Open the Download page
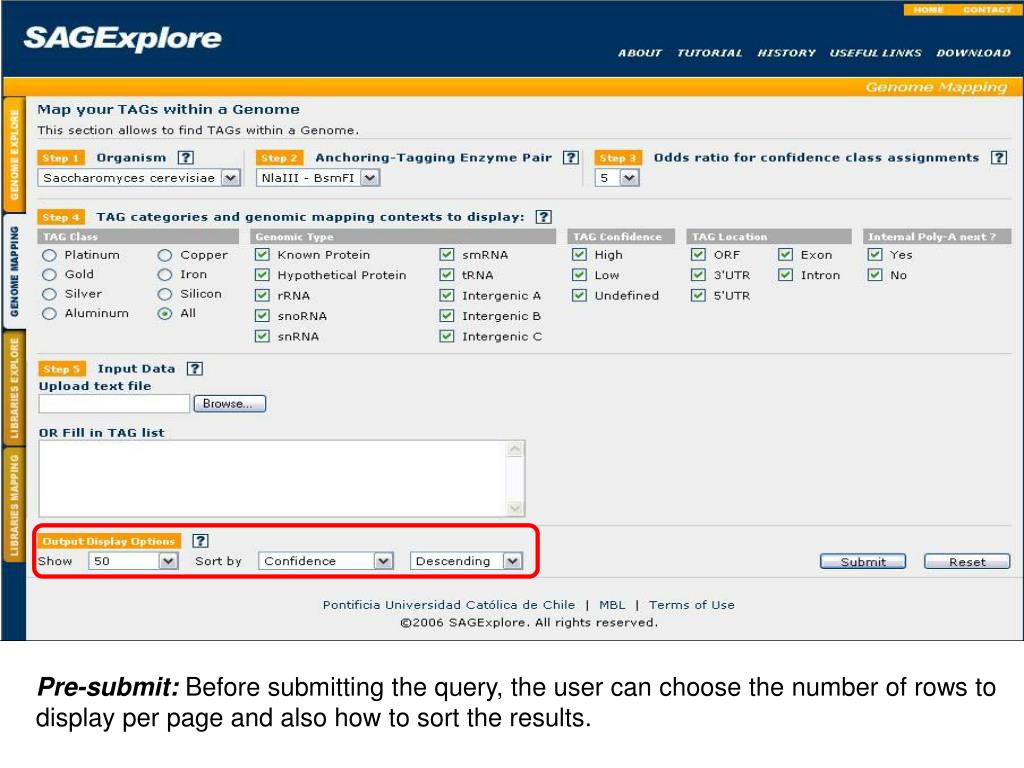The height and width of the screenshot is (768, 1024). [x=973, y=53]
